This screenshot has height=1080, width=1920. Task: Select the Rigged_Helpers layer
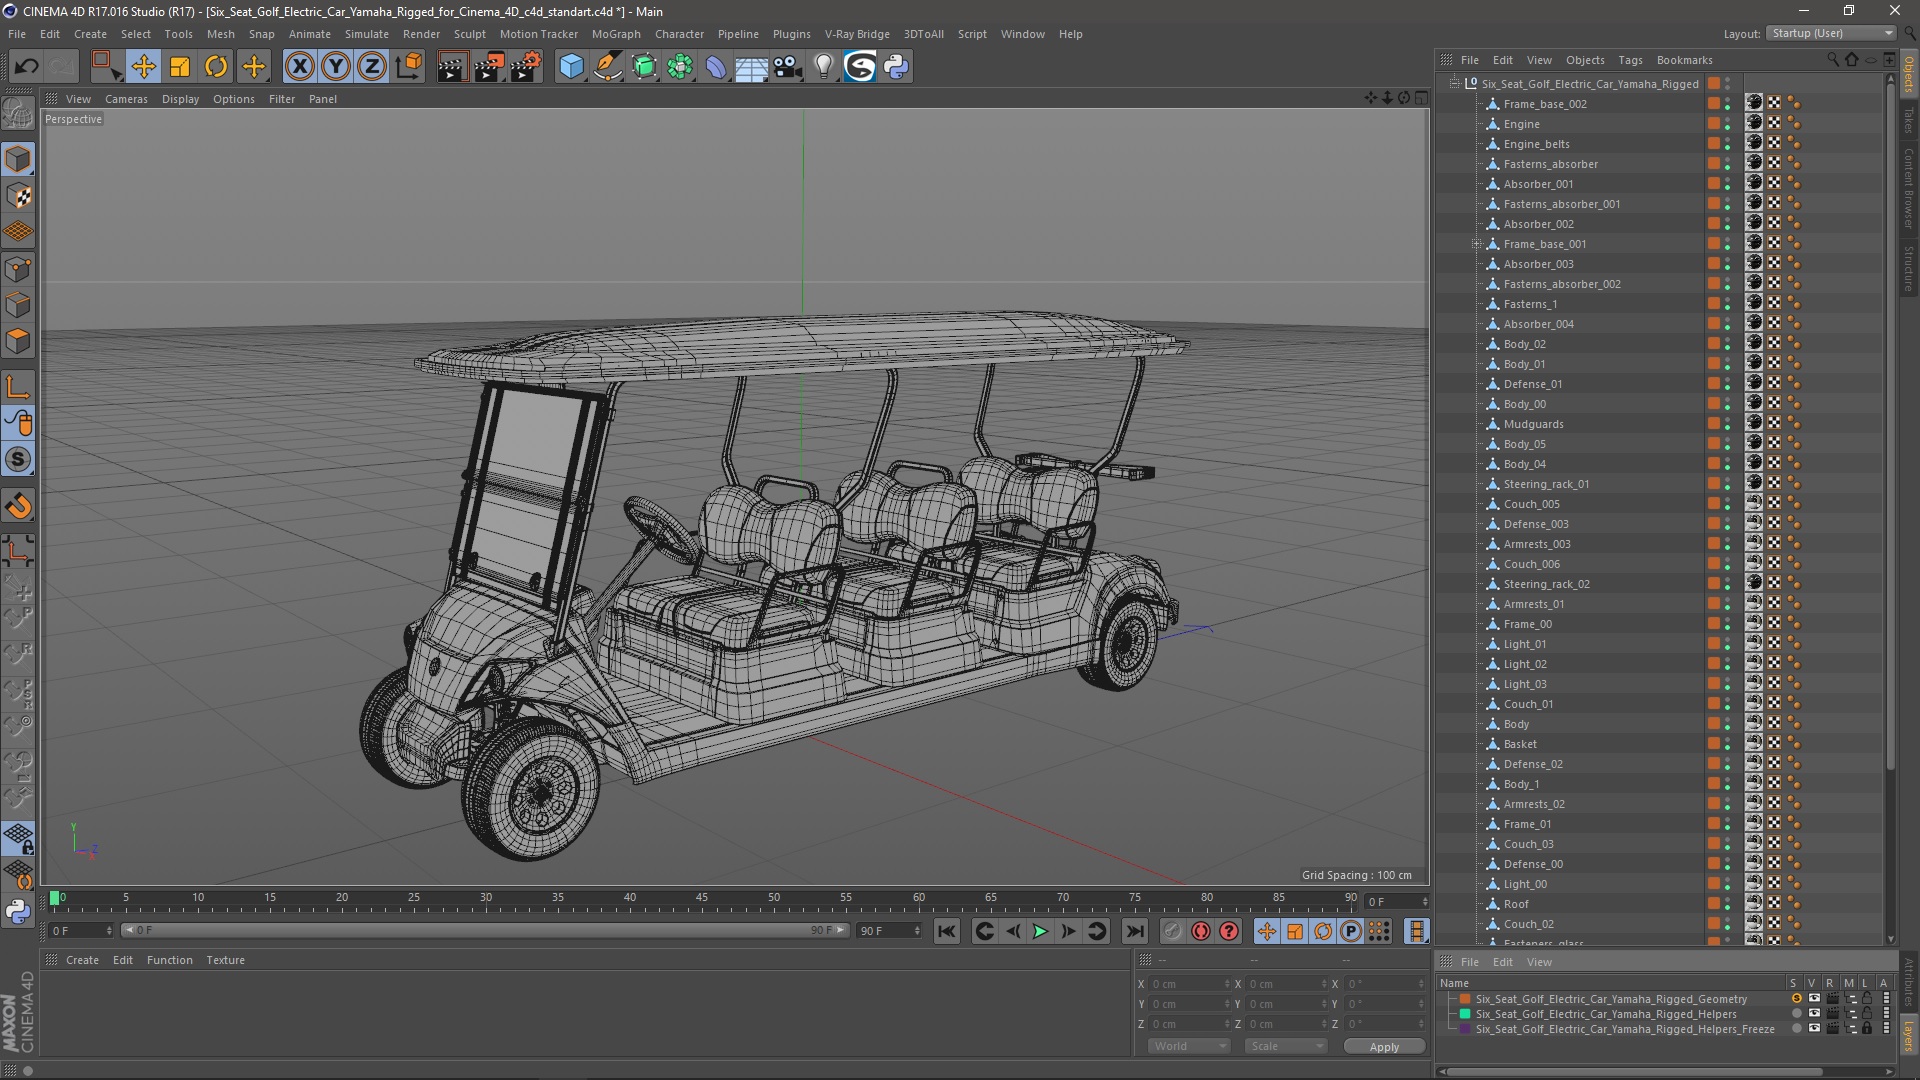(1606, 1014)
